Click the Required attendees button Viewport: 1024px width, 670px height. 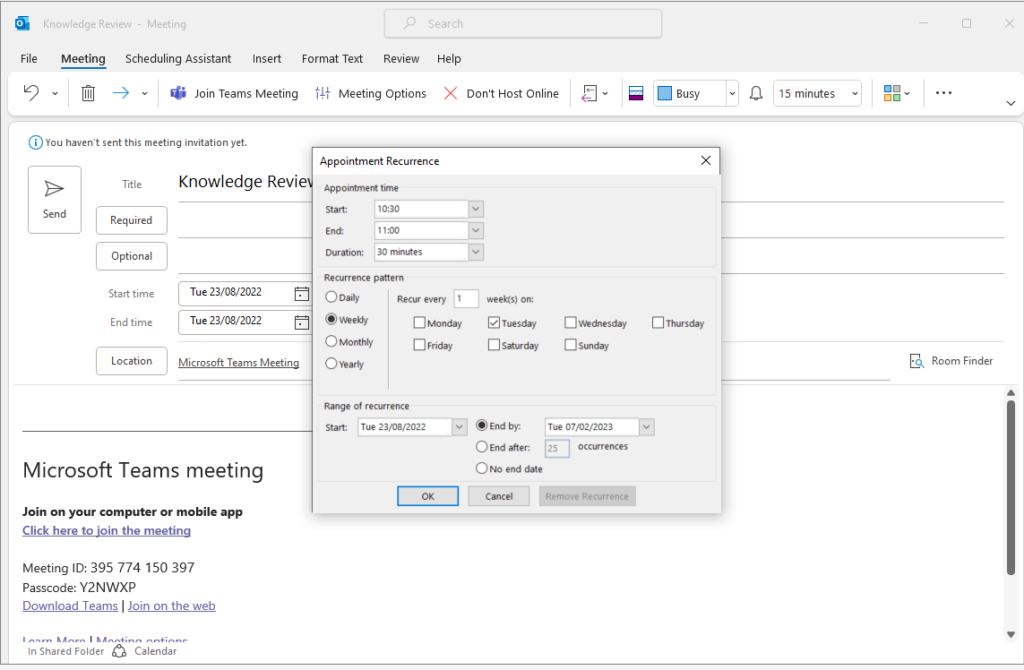(131, 220)
